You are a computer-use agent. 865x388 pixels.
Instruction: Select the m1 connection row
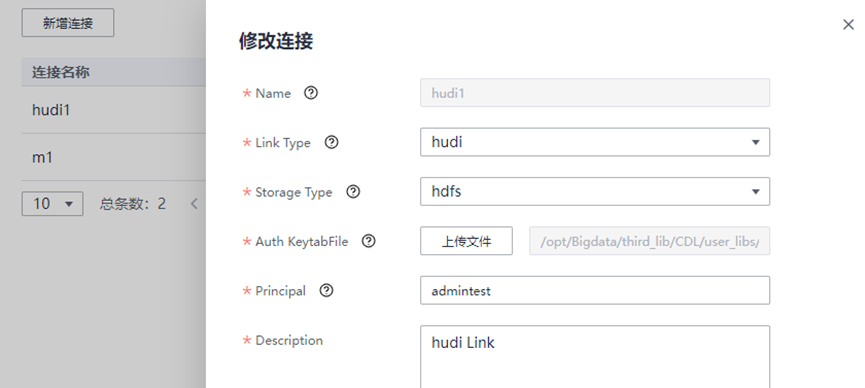pyautogui.click(x=114, y=157)
